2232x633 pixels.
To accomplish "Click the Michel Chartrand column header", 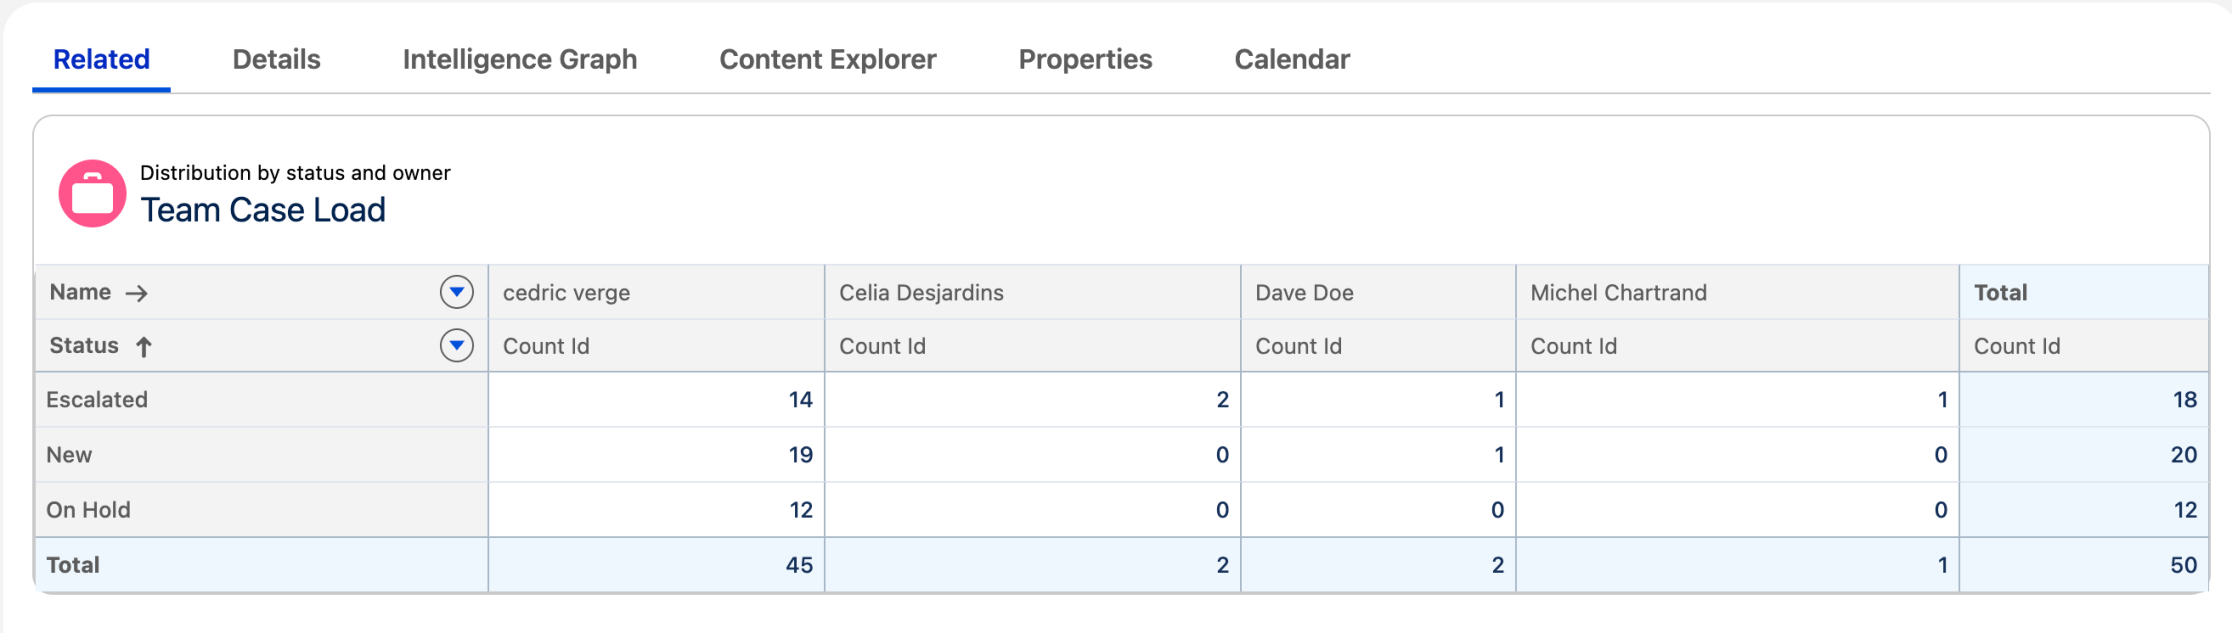I will tap(1618, 293).
